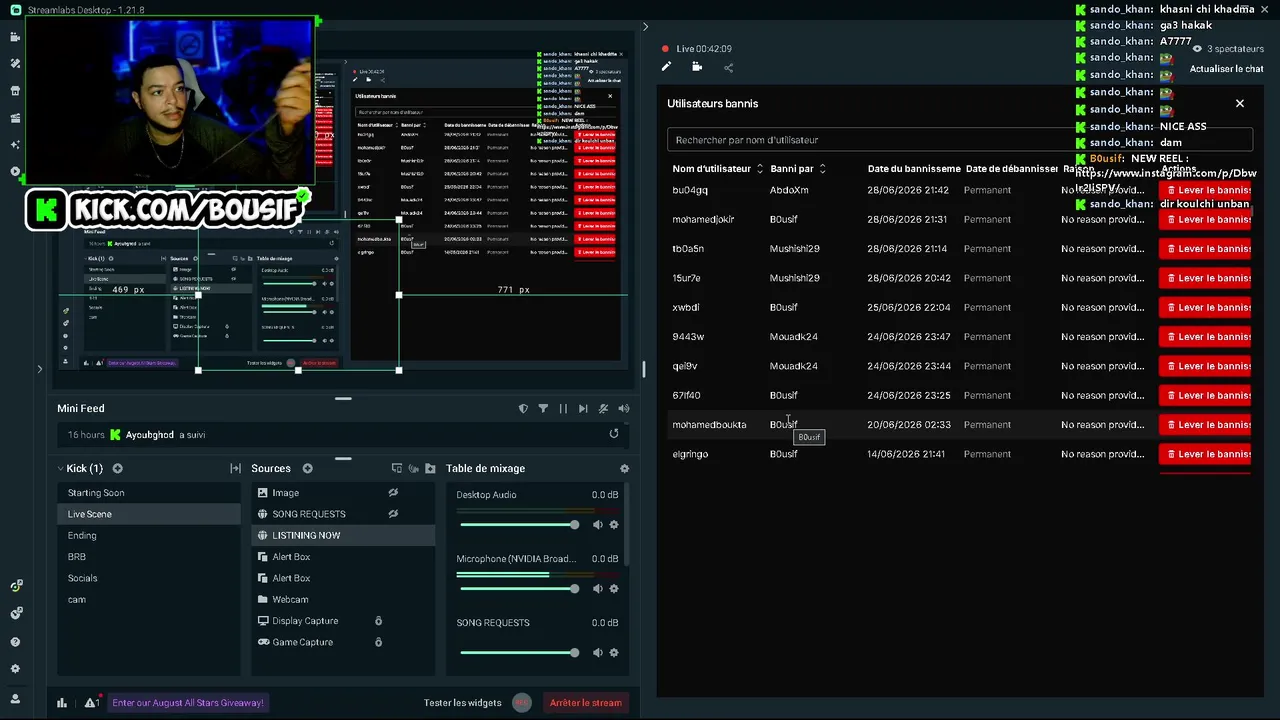Click Arrêter le stream button
The image size is (1280, 720).
[x=586, y=703]
